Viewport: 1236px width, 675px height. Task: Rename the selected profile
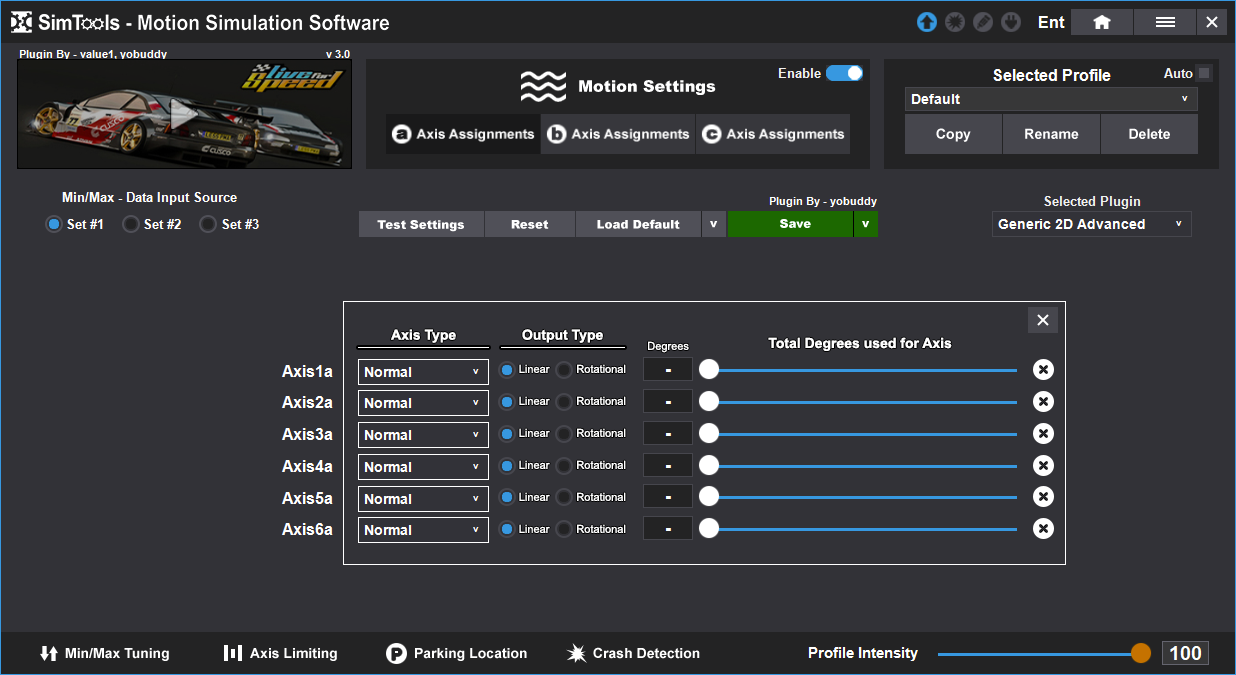(1051, 134)
